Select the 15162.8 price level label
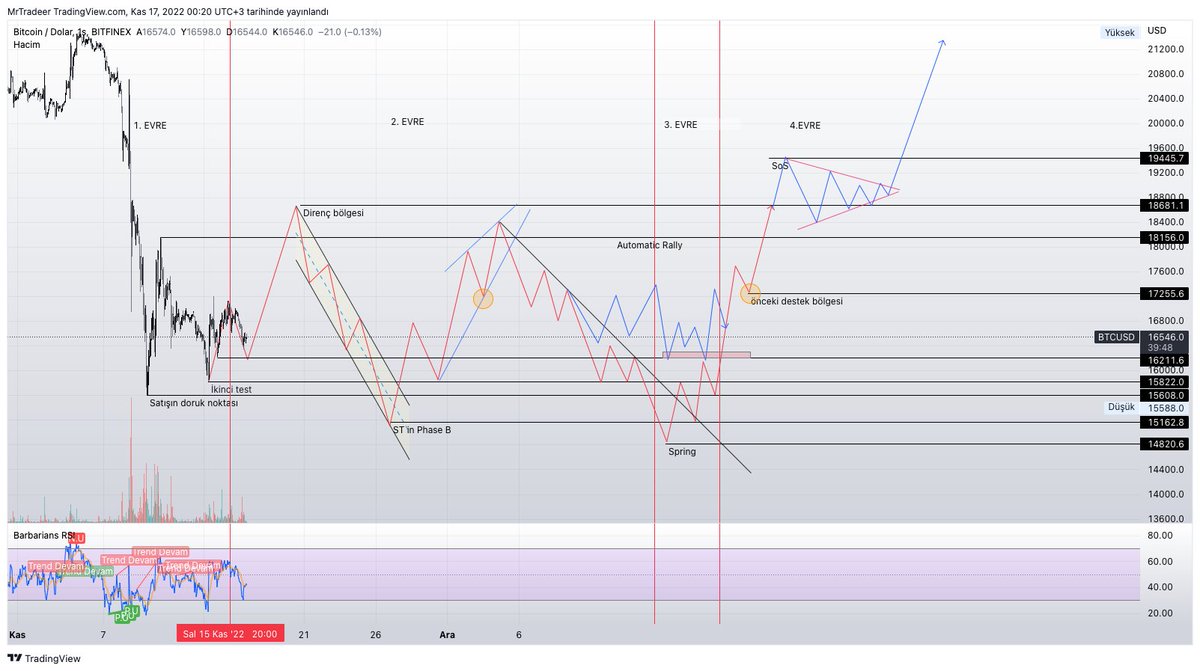This screenshot has width=1200, height=671. tap(1166, 423)
